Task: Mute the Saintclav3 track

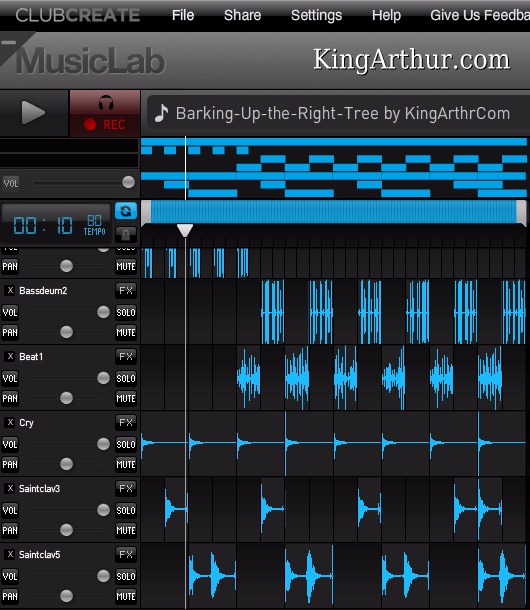Action: [126, 531]
